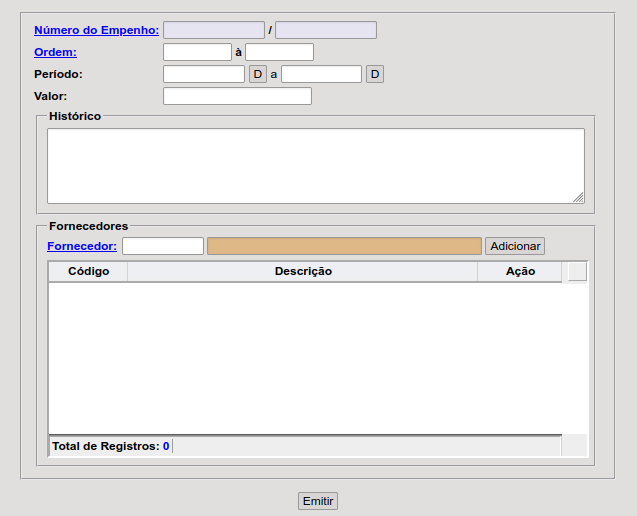Image resolution: width=637 pixels, height=516 pixels.
Task: Click the Período start date field
Action: [204, 74]
